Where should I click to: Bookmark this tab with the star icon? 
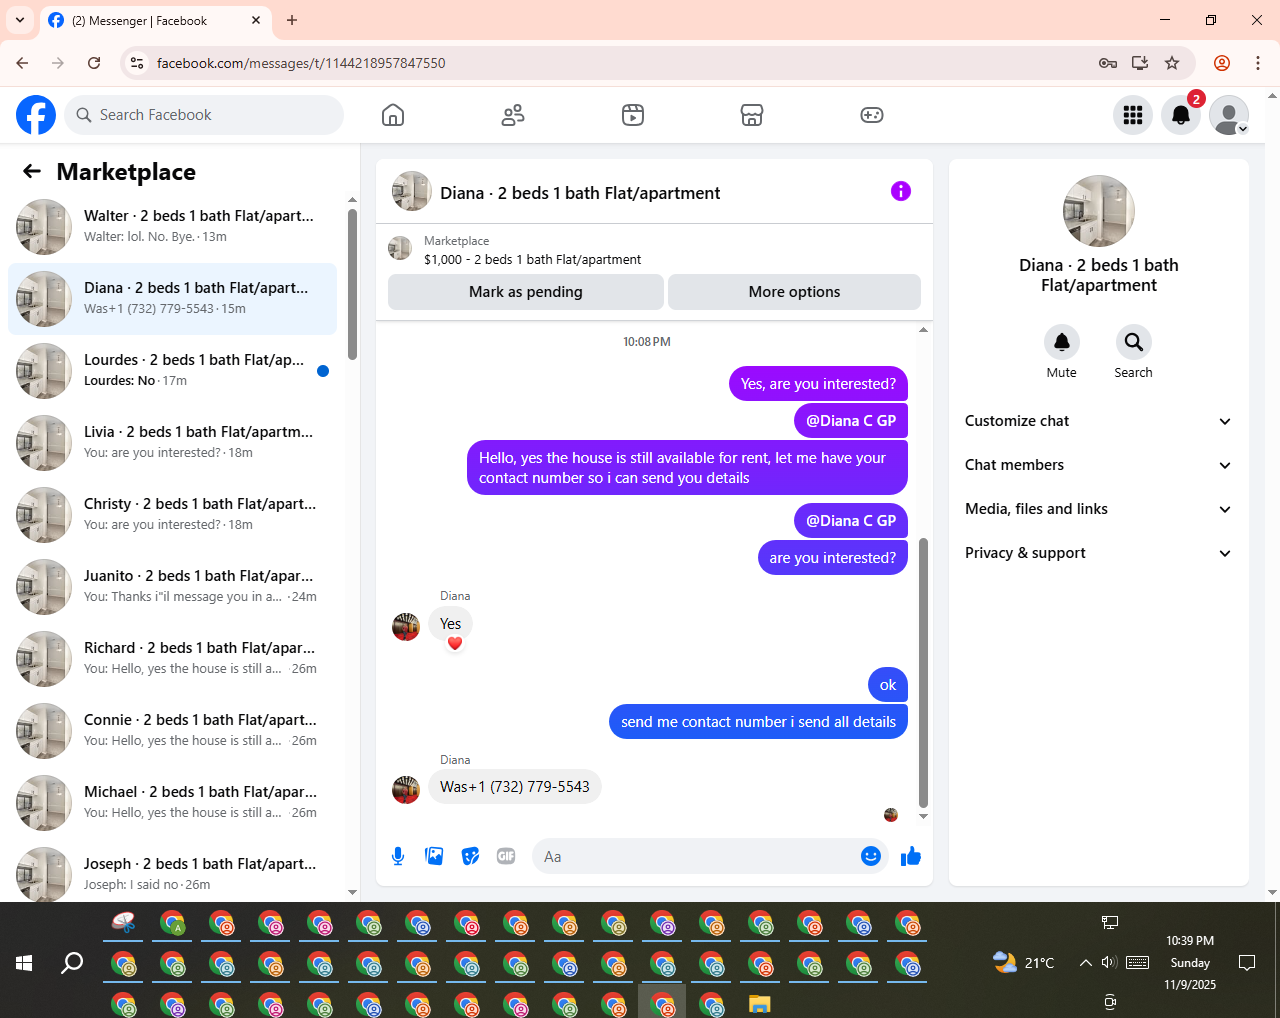tap(1172, 63)
